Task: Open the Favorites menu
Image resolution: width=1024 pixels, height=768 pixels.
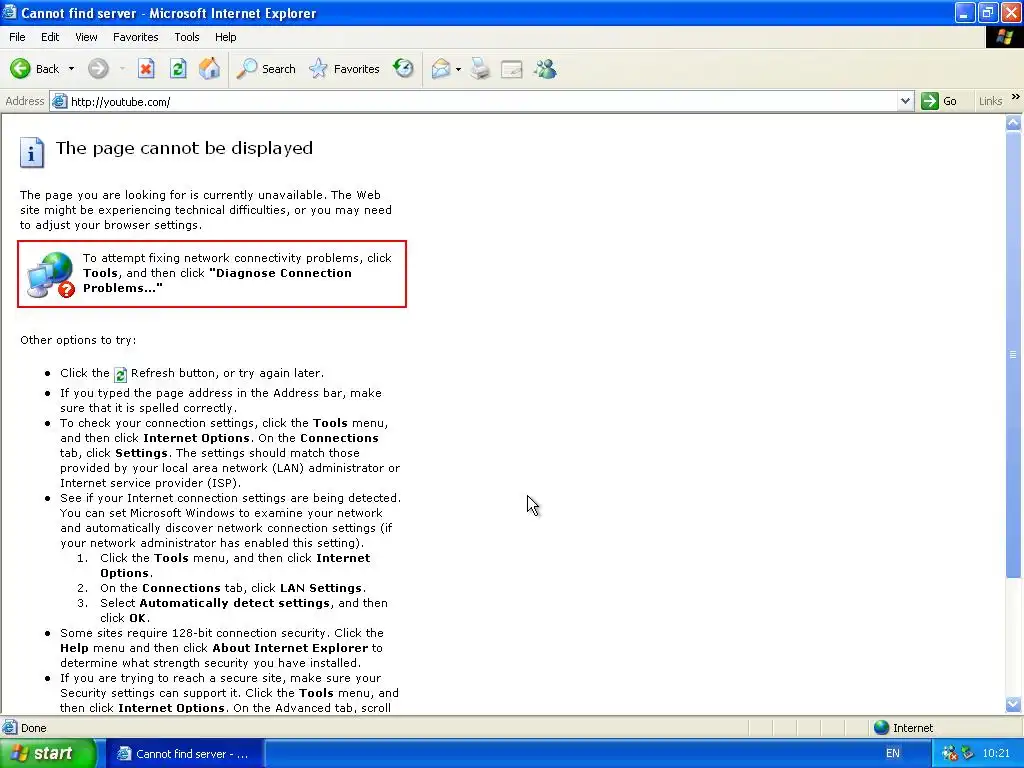Action: click(x=135, y=37)
